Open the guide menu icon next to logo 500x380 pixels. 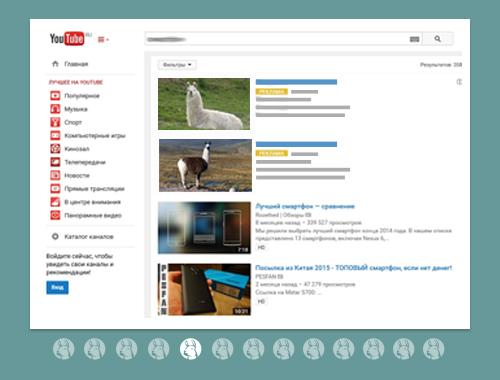(x=103, y=40)
